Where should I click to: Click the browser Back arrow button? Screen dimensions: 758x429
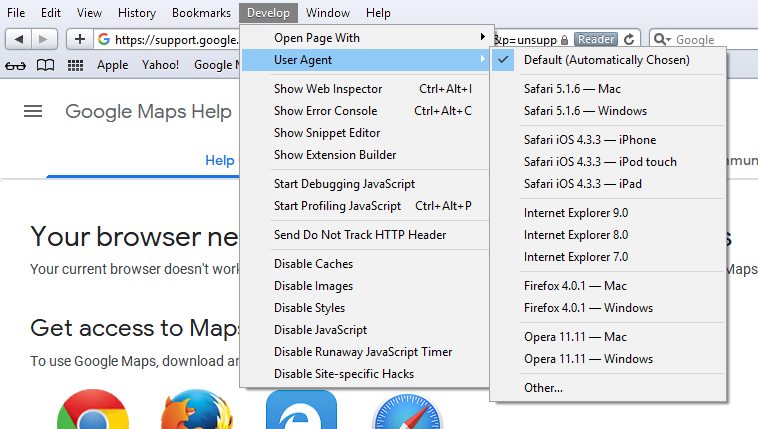click(20, 39)
